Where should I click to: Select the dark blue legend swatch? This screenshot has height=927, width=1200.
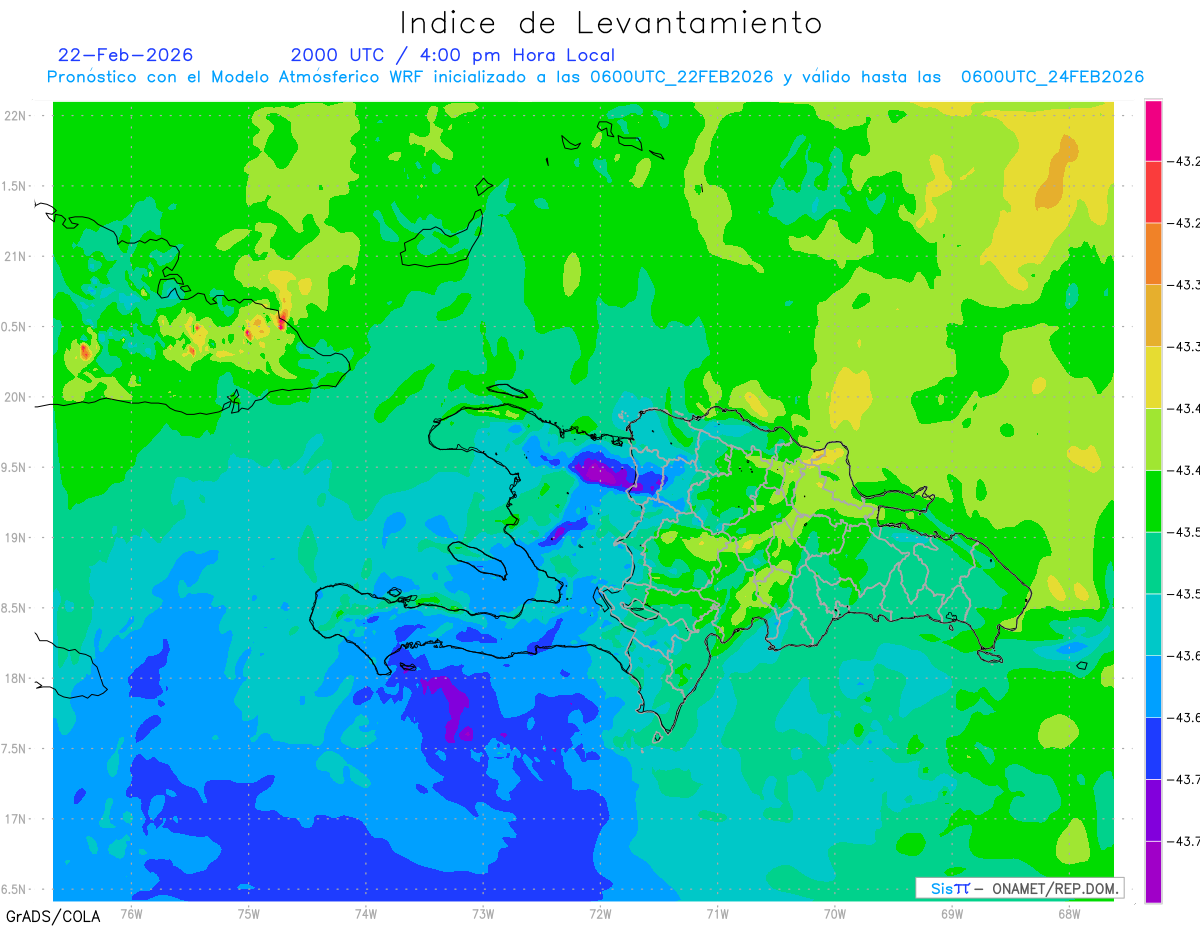(x=1153, y=748)
